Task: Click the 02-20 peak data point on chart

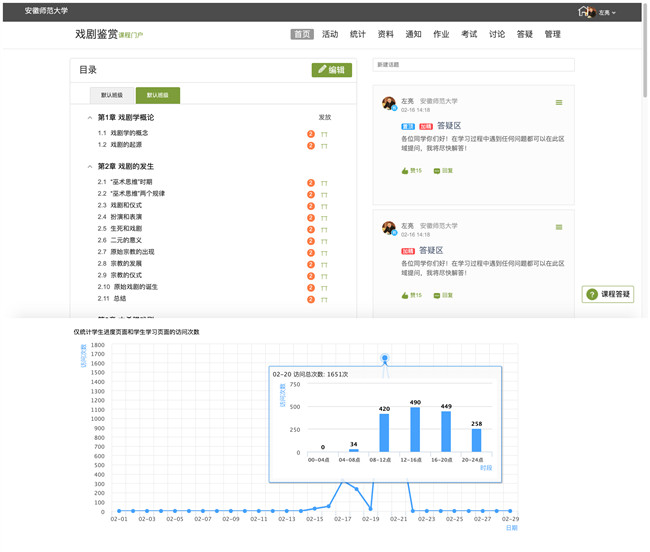Action: click(385, 358)
